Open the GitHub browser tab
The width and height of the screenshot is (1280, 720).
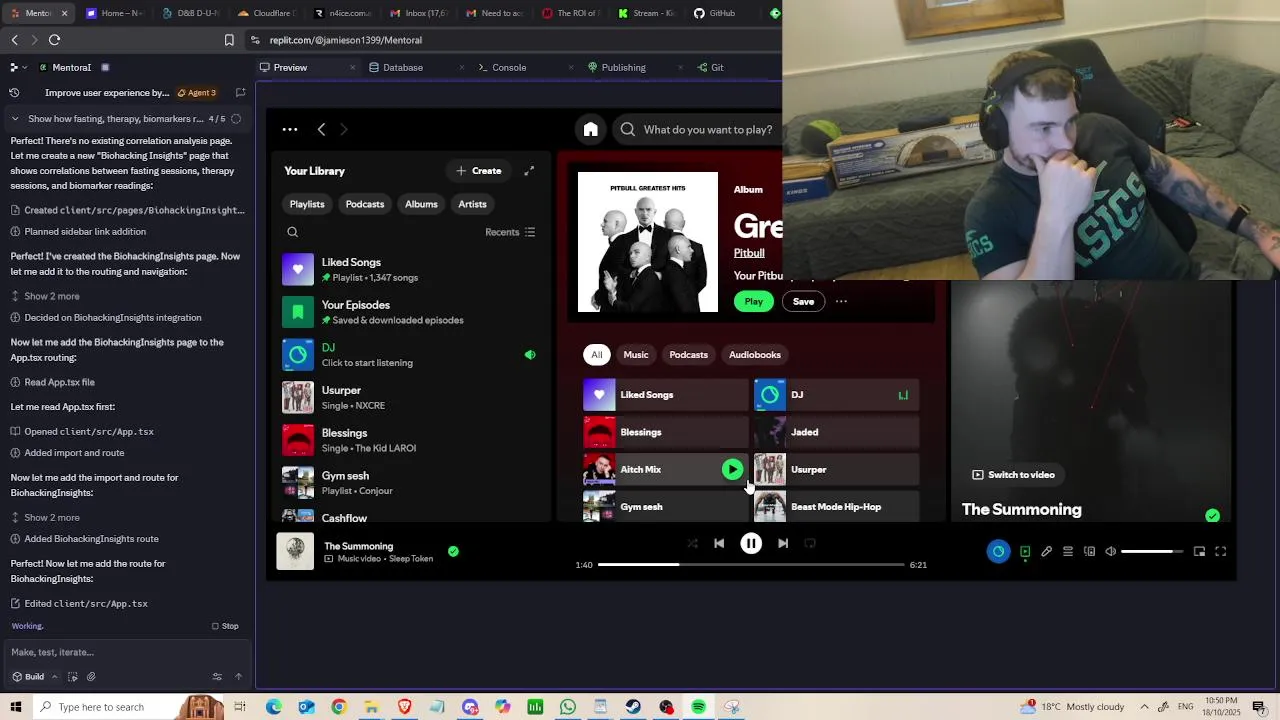pos(714,13)
